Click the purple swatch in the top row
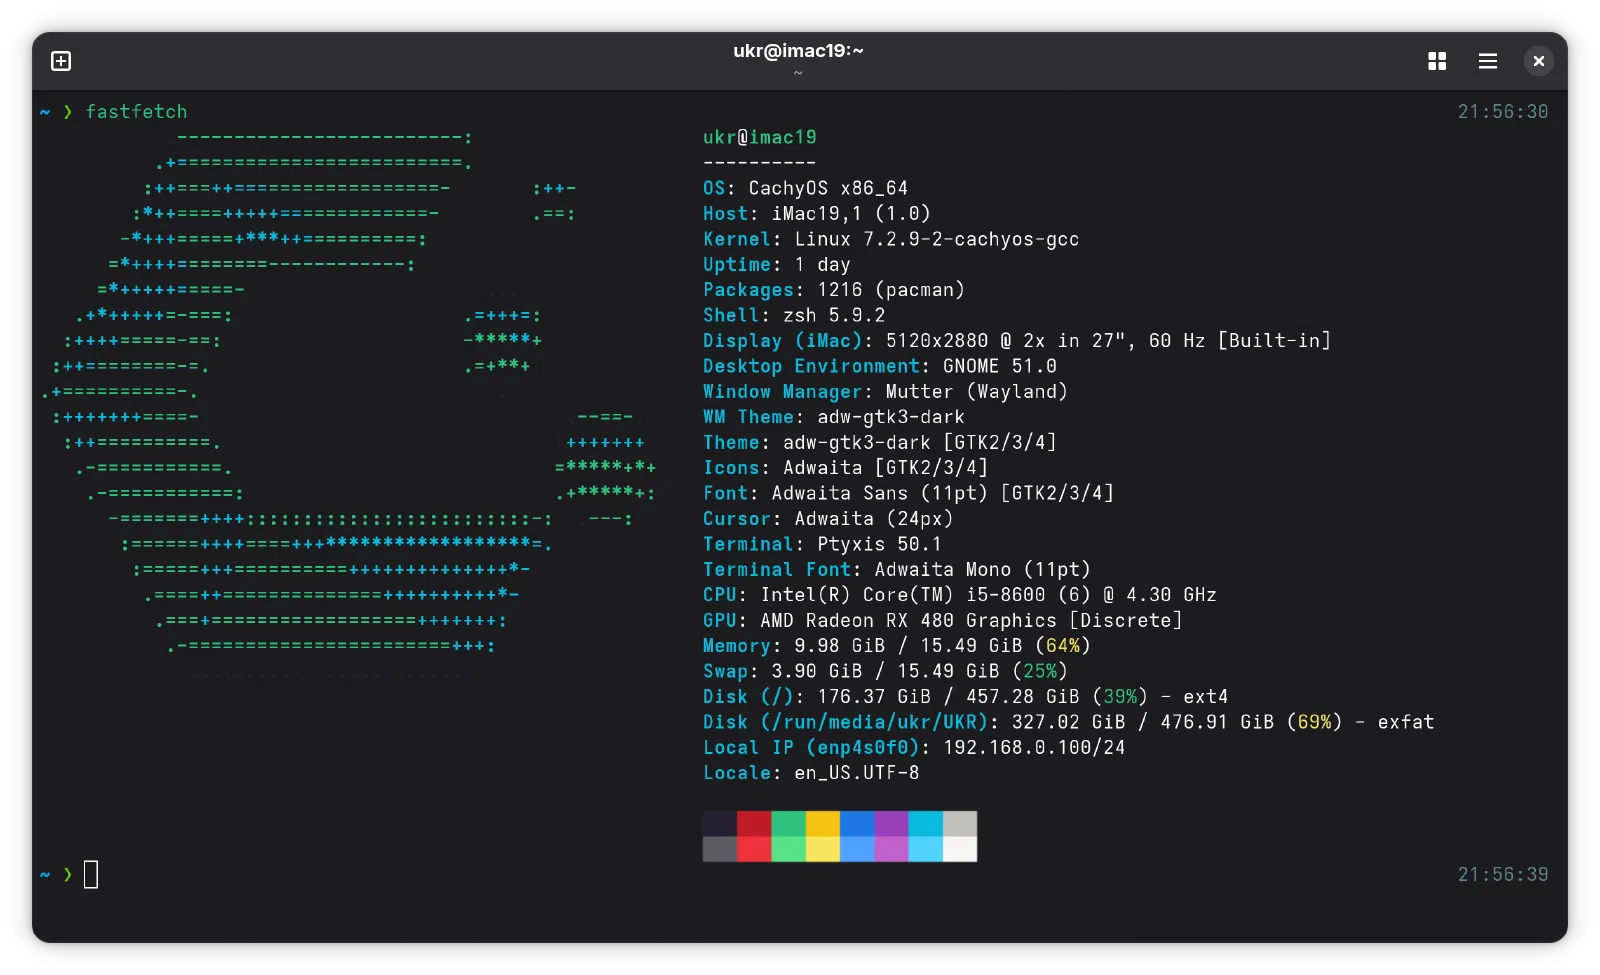This screenshot has height=975, width=1600. pos(891,823)
